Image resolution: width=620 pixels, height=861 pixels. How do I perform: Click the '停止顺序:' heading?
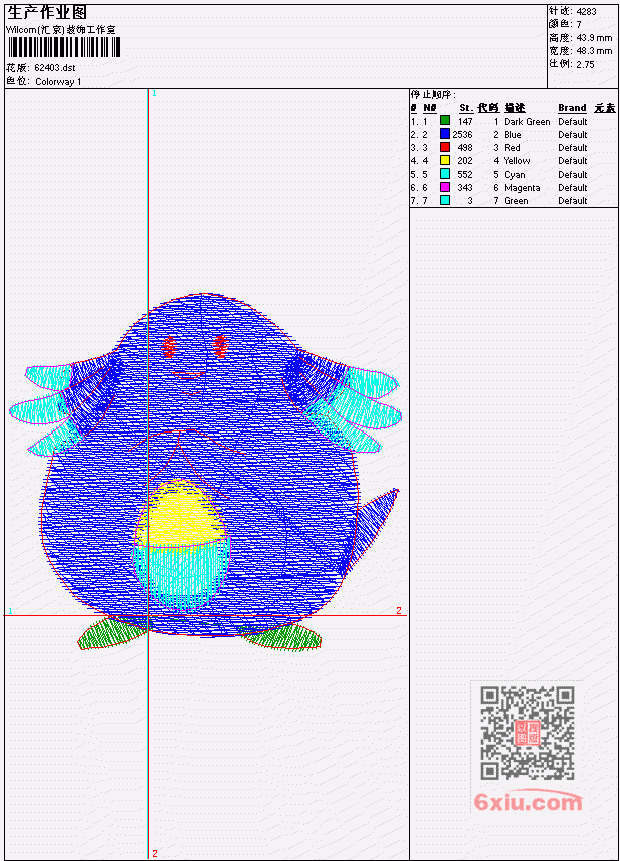click(433, 95)
